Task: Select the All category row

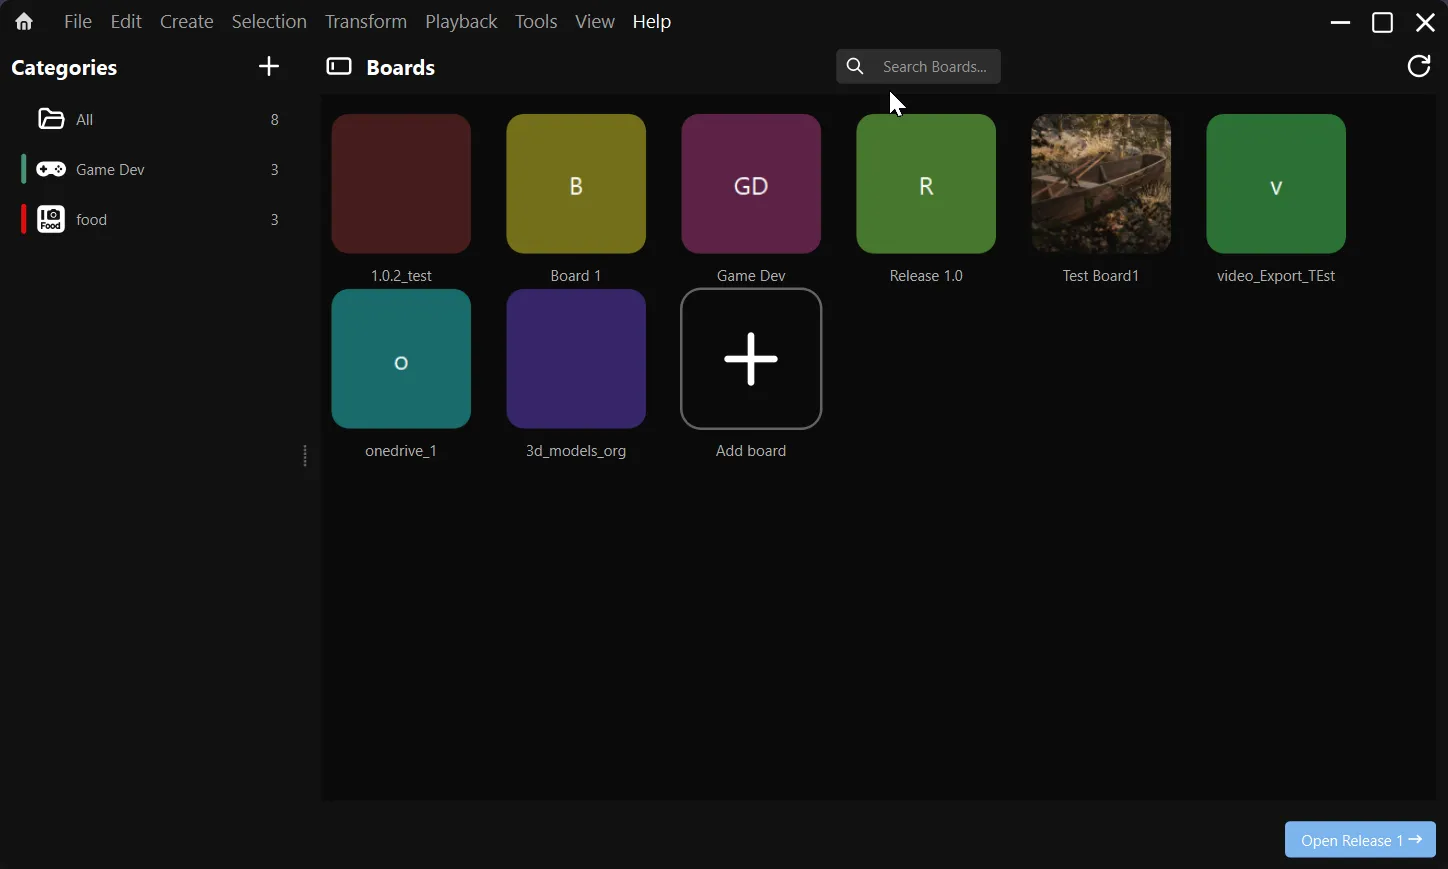Action: click(x=155, y=120)
